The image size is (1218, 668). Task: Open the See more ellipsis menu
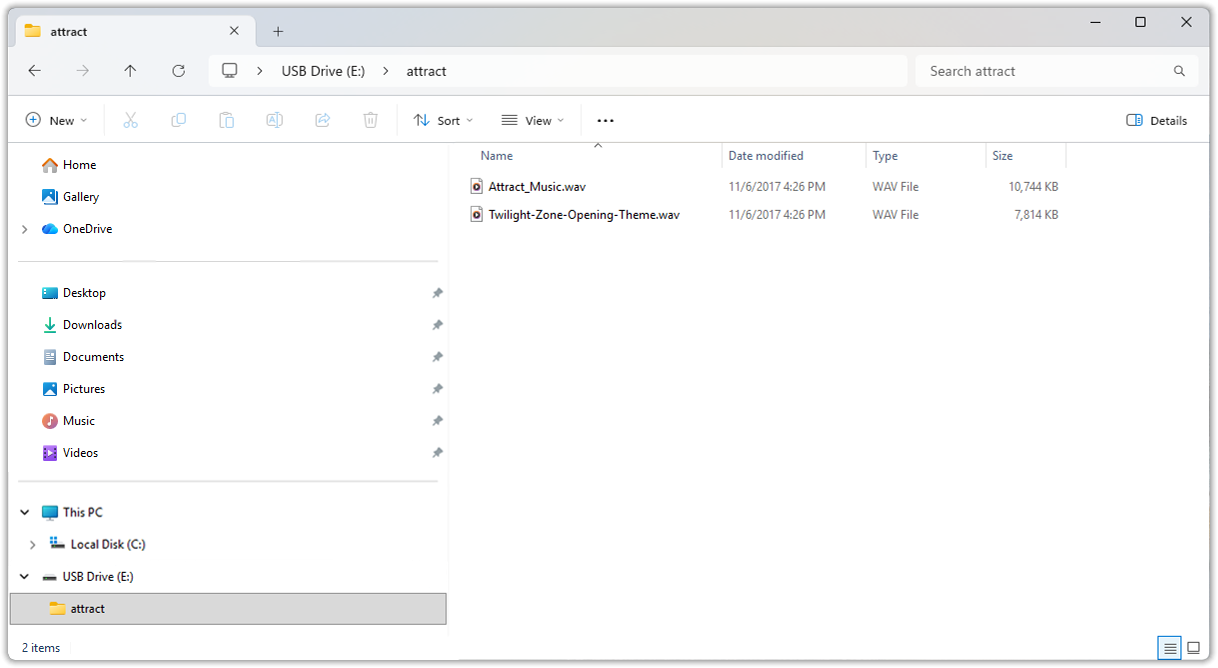click(605, 120)
